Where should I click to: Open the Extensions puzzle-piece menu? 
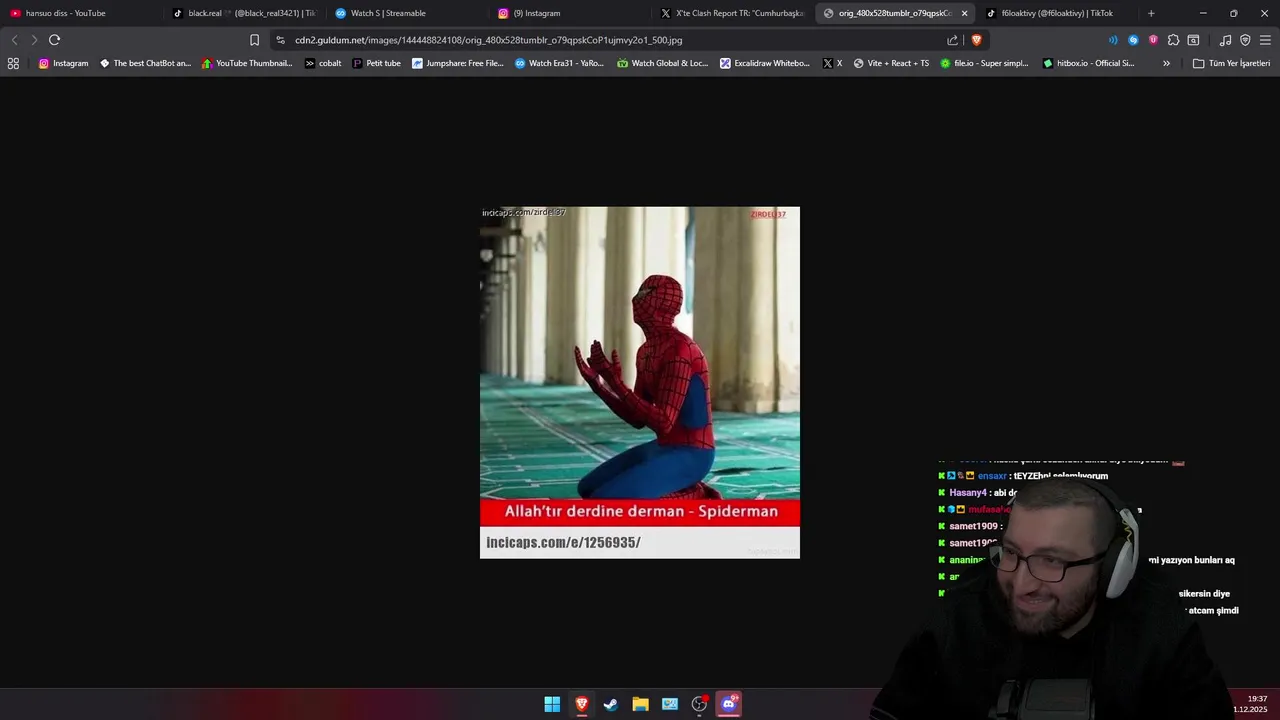click(x=1173, y=40)
